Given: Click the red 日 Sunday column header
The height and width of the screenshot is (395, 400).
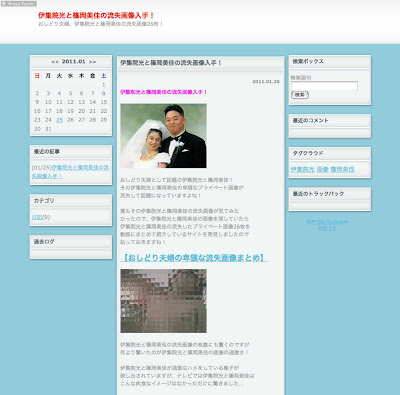Looking at the screenshot, I should [37, 76].
